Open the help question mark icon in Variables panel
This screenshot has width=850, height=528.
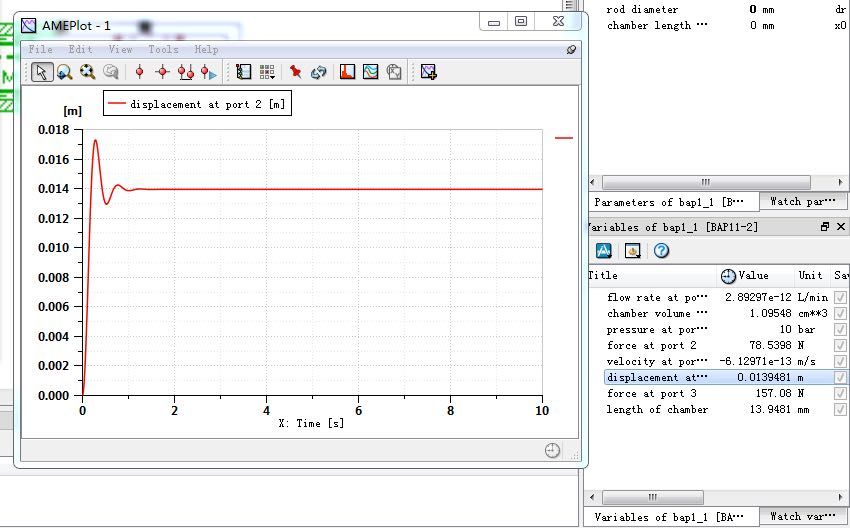(661, 251)
